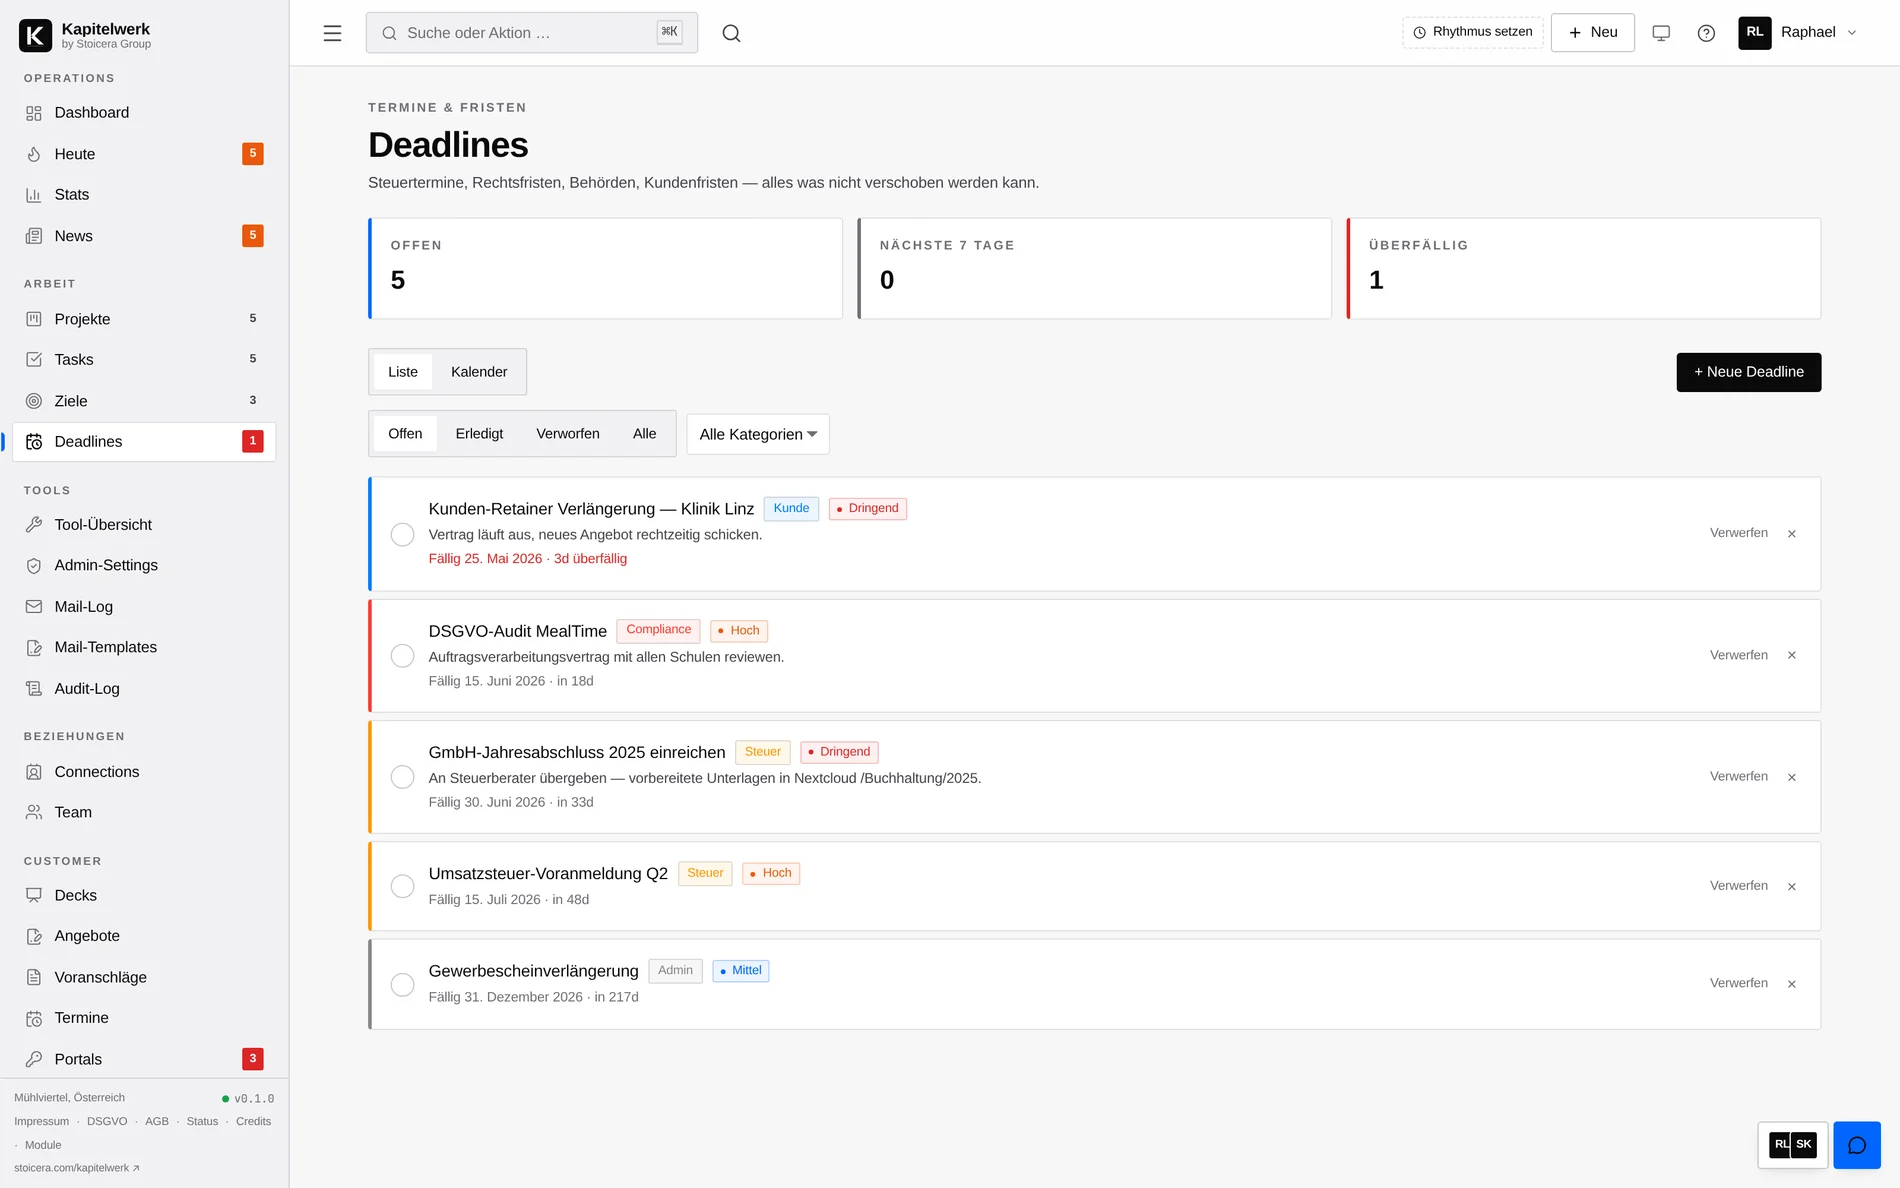The height and width of the screenshot is (1188, 1900).
Task: Dismiss GmbH-Jahresabschluss deadline with X
Action: pos(1791,777)
